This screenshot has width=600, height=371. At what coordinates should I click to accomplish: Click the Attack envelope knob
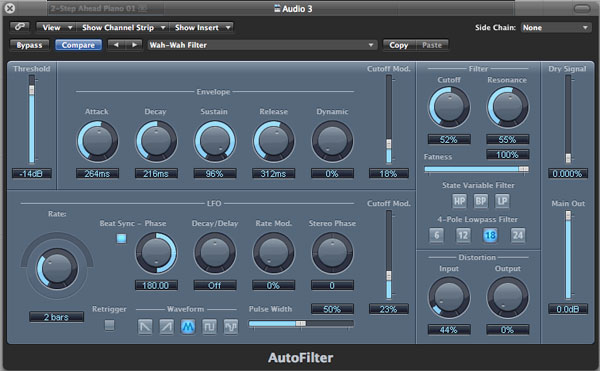point(98,142)
